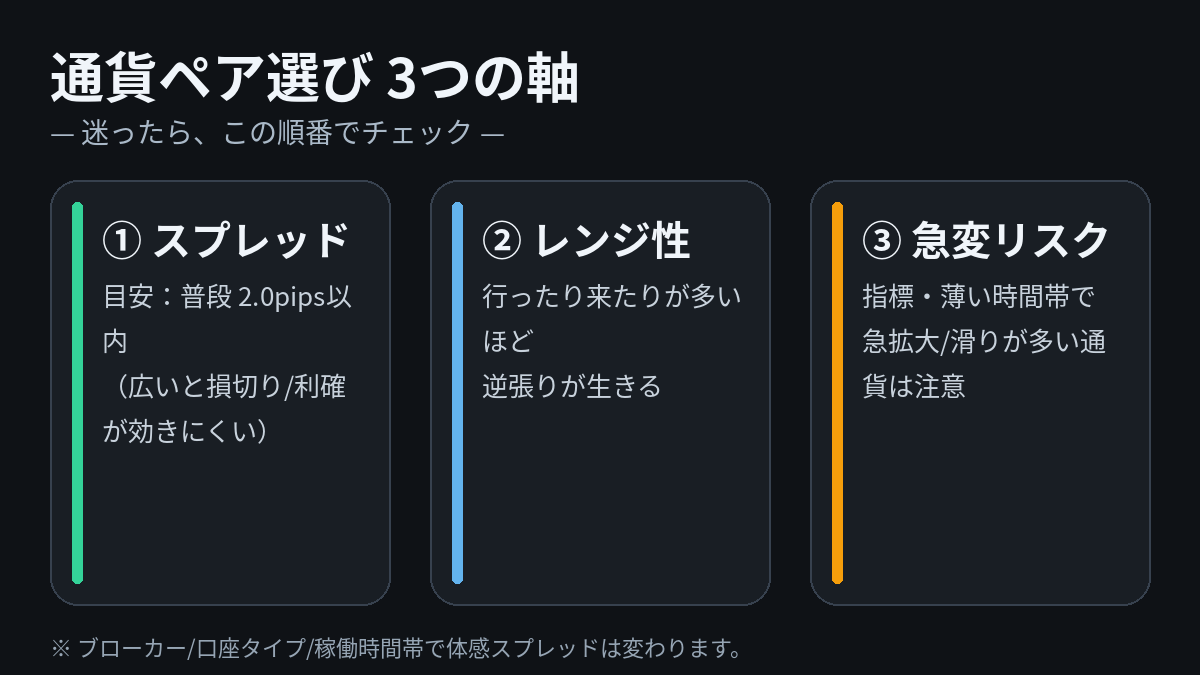Click the line 行ったり来たりが多いほど
The image size is (1200, 675).
pyautogui.click(x=611, y=298)
